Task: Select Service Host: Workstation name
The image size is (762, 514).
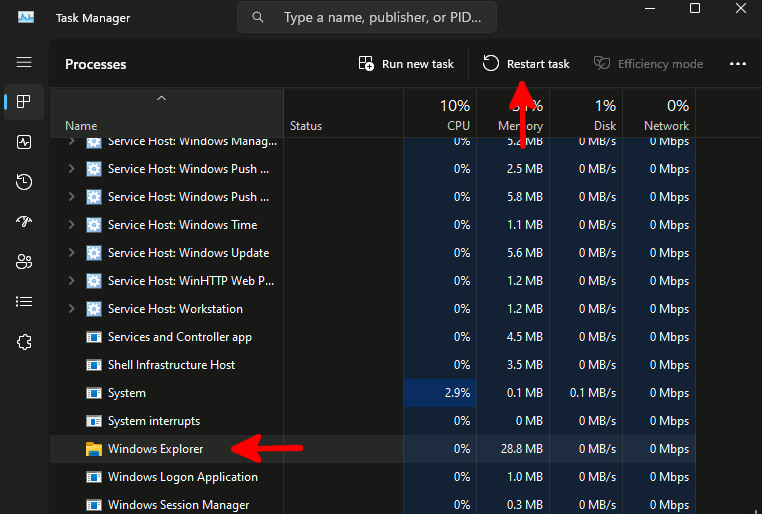Action: (x=175, y=309)
